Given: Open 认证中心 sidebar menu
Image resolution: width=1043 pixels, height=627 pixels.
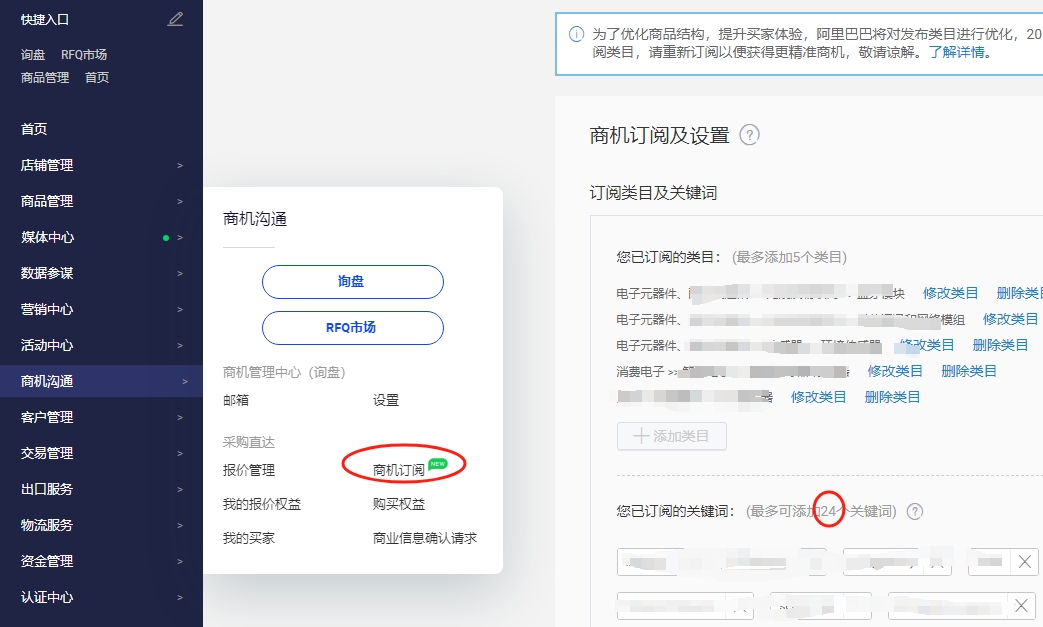Looking at the screenshot, I should click(101, 597).
